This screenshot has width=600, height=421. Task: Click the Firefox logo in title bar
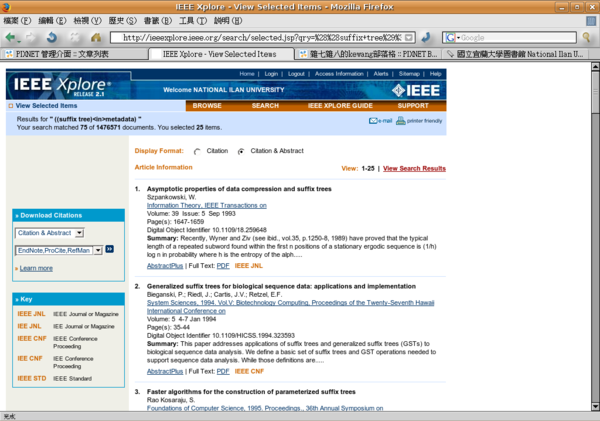[6, 7]
